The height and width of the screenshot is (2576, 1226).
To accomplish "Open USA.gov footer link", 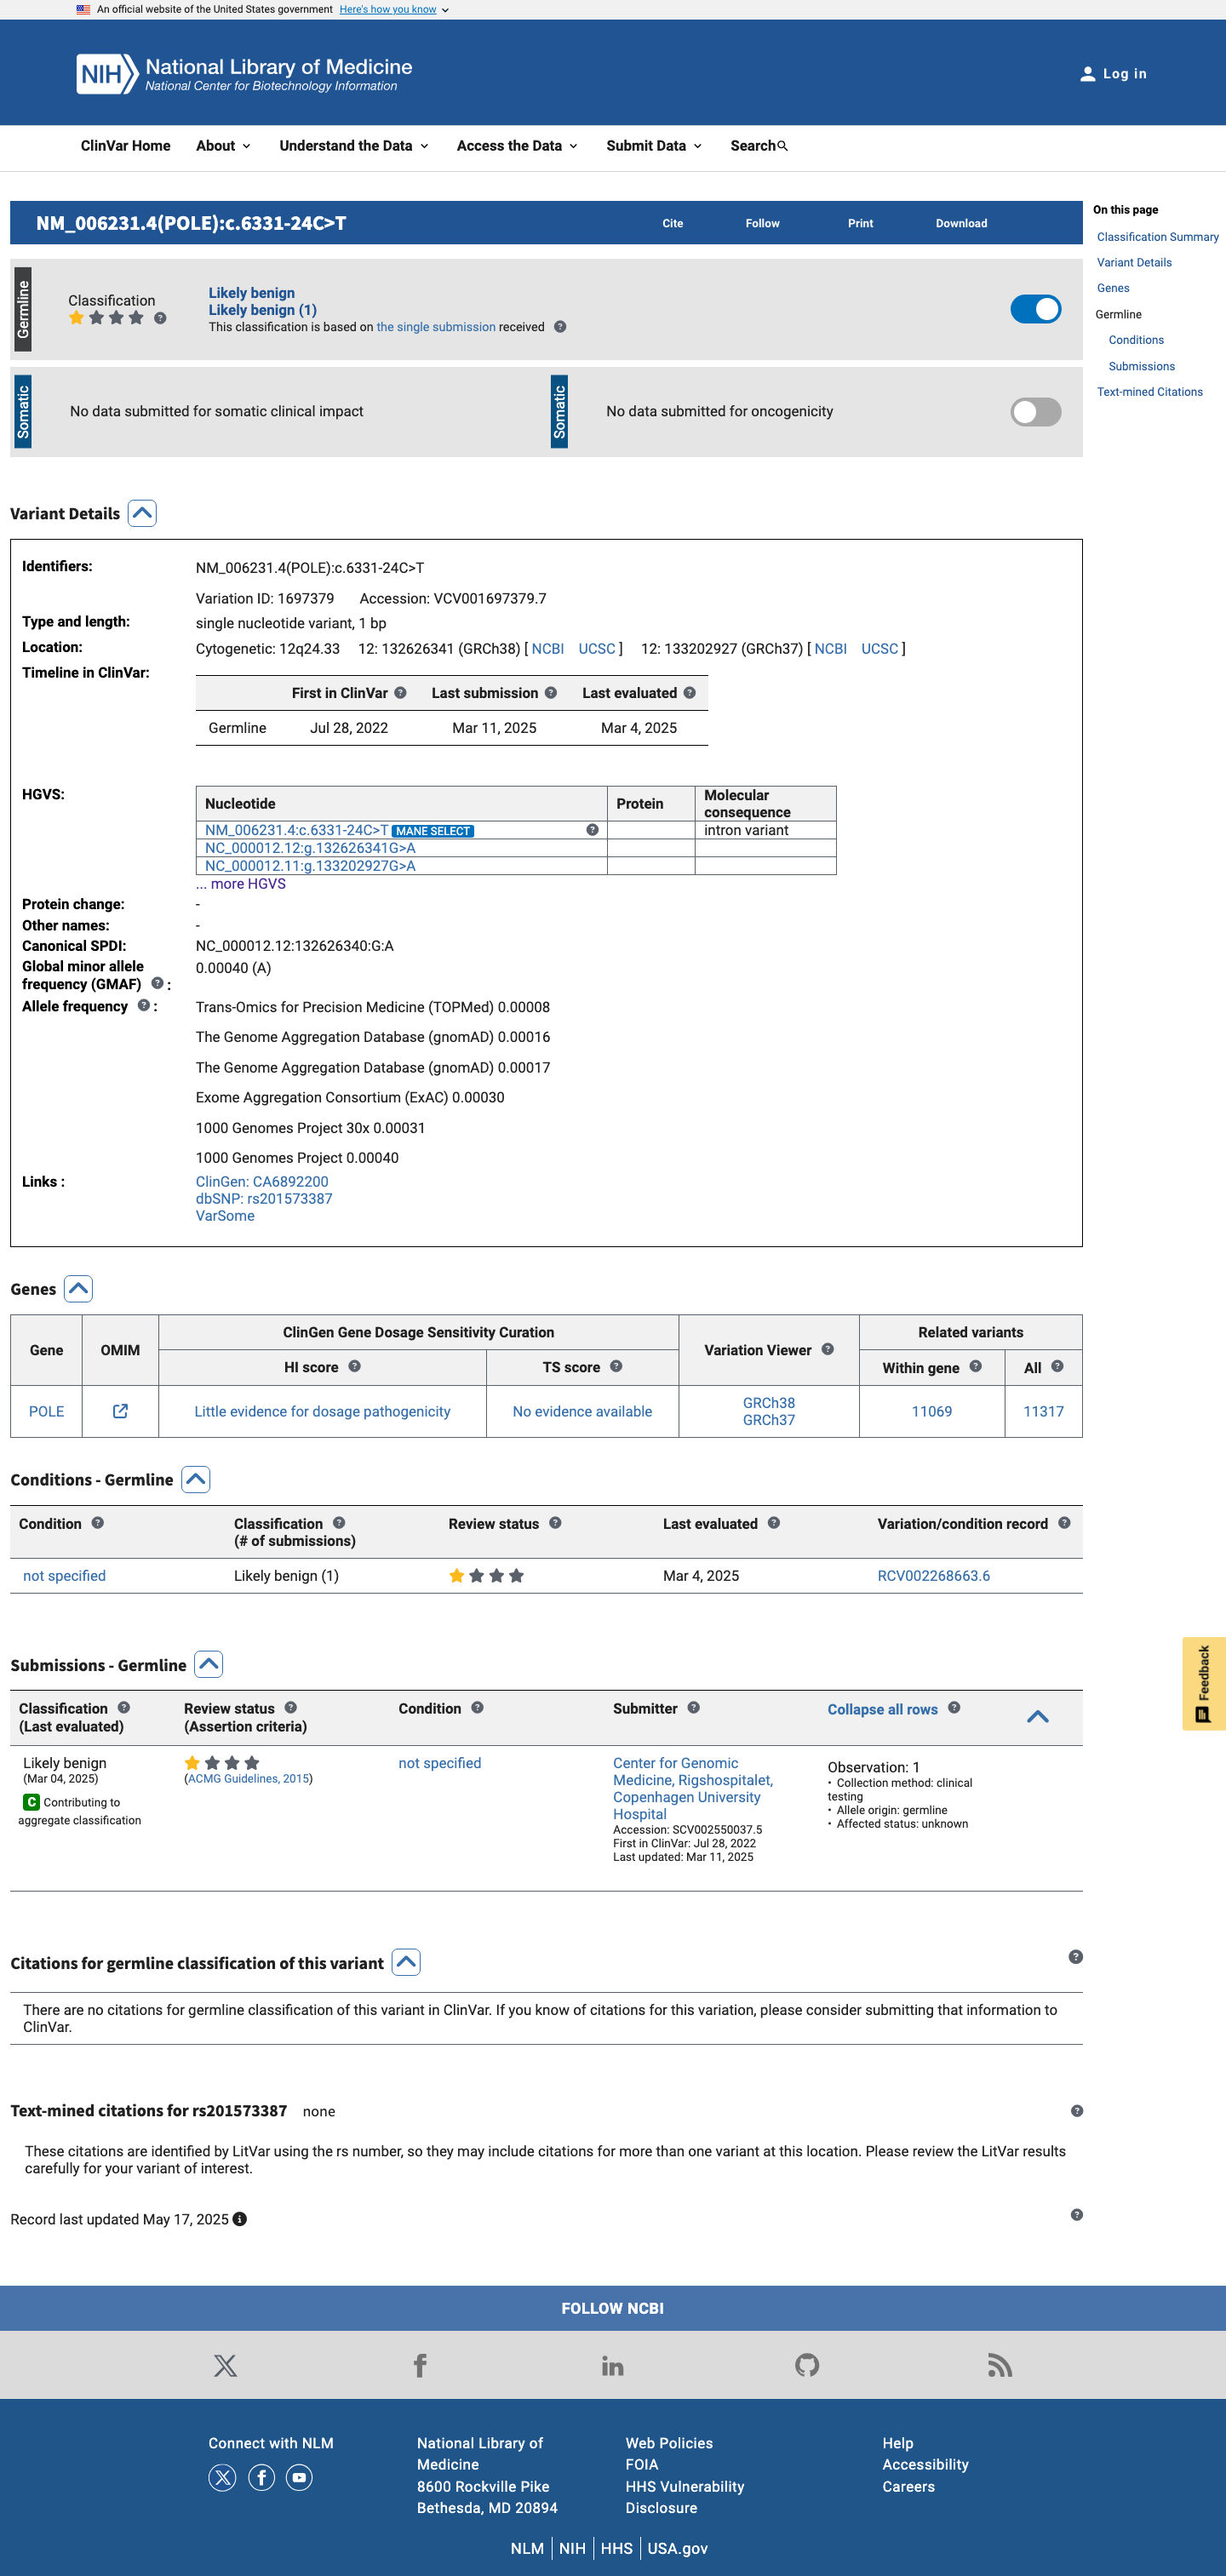I will click(677, 2548).
